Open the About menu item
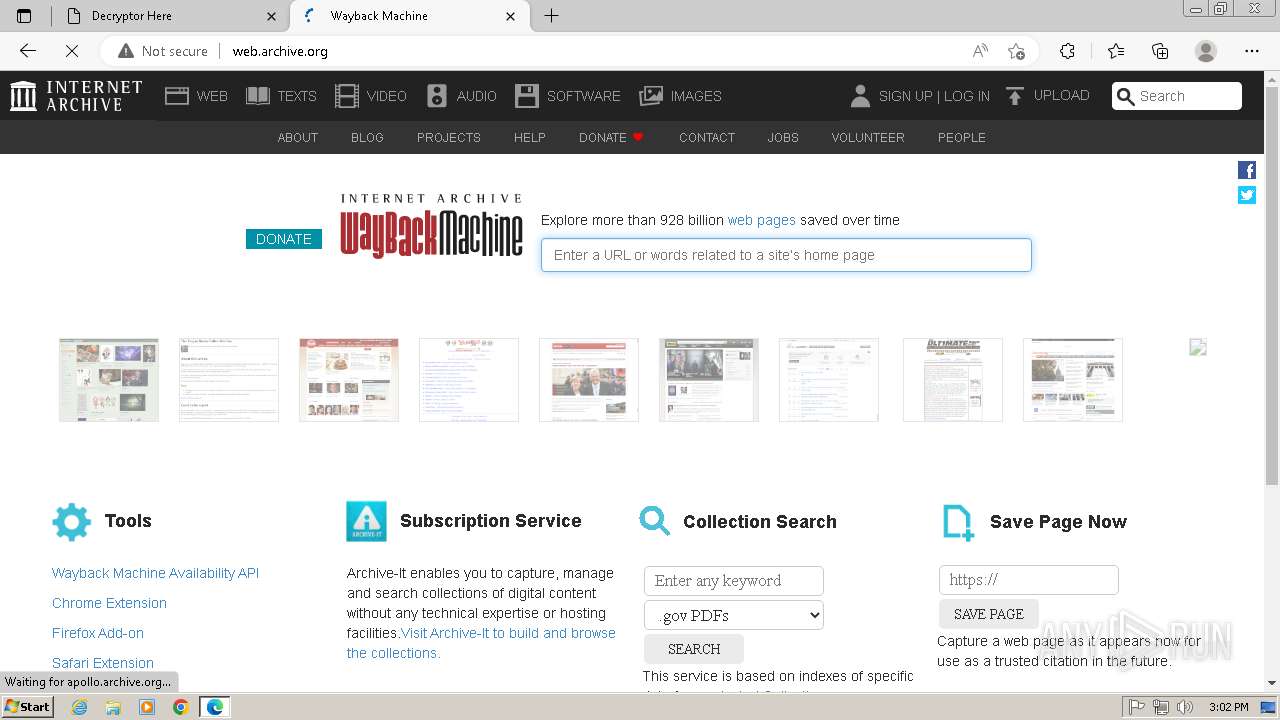 pyautogui.click(x=298, y=138)
